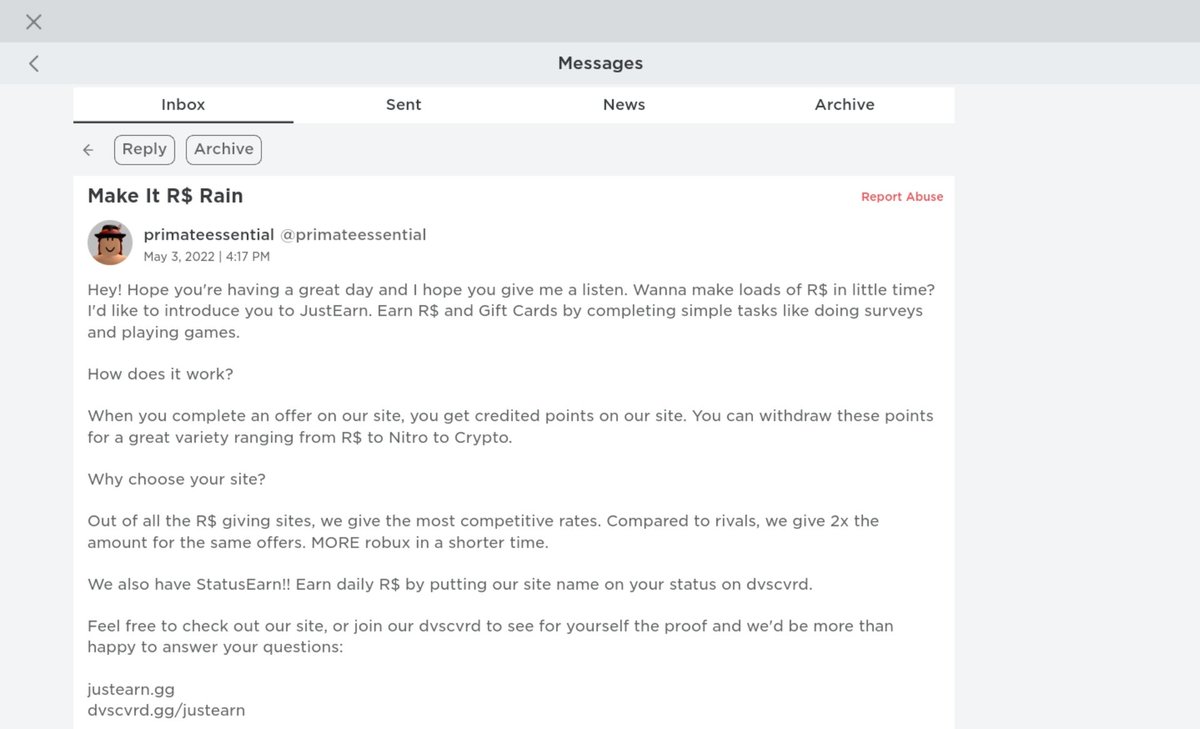Return to inbox list with the left arrow

(x=88, y=150)
